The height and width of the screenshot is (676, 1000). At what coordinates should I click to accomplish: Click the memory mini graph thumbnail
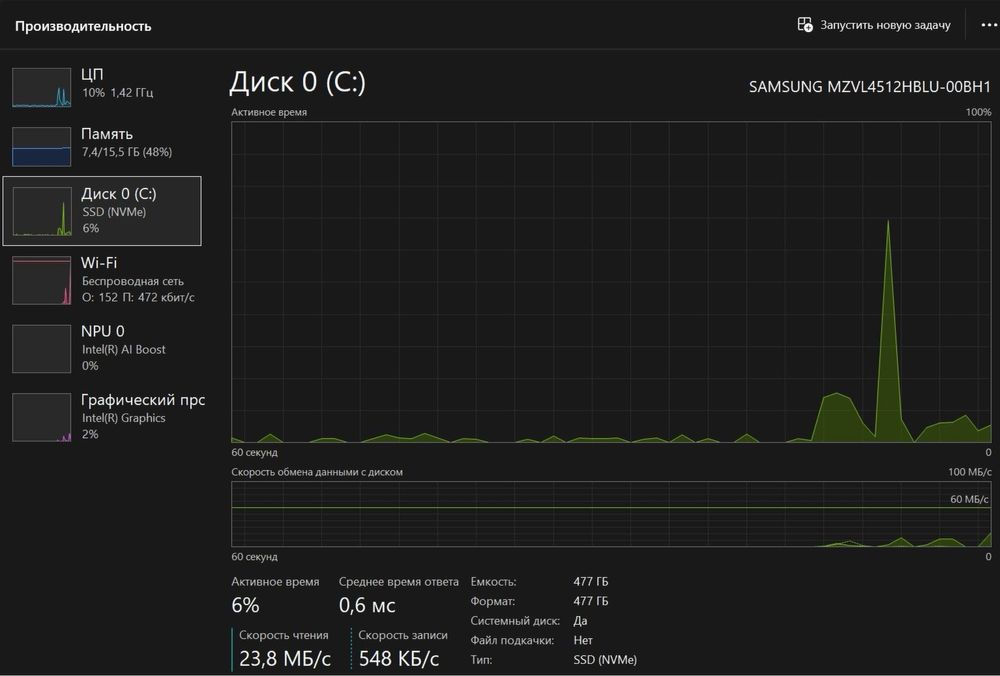41,147
